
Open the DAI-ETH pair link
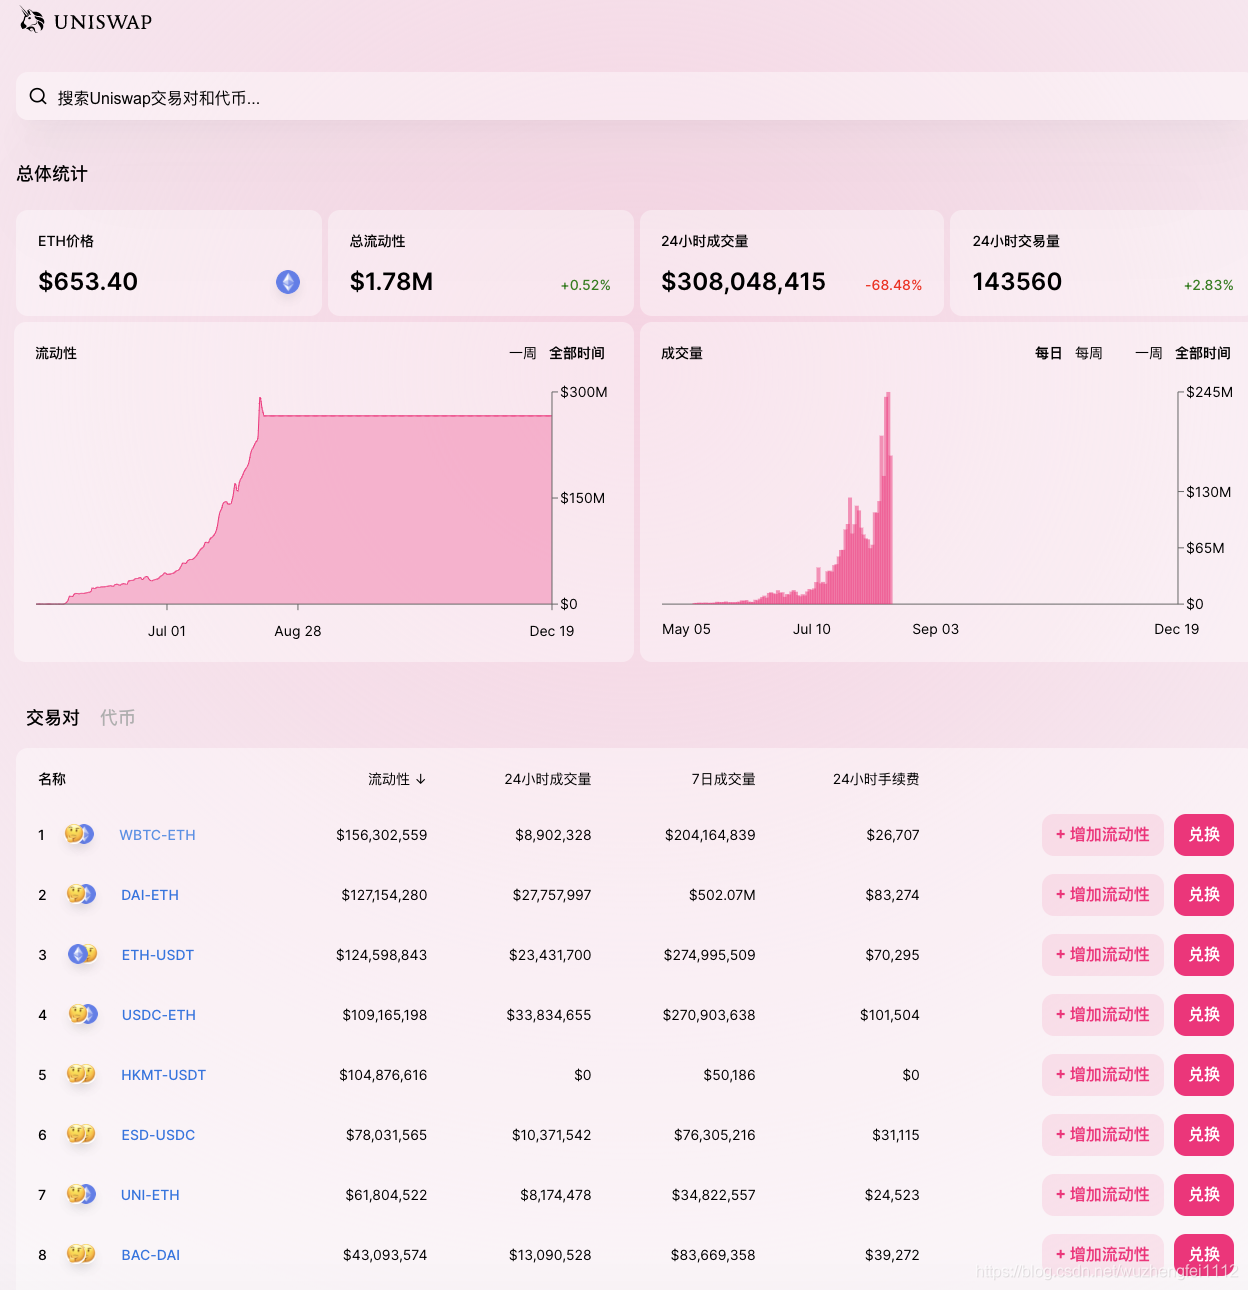tap(150, 895)
